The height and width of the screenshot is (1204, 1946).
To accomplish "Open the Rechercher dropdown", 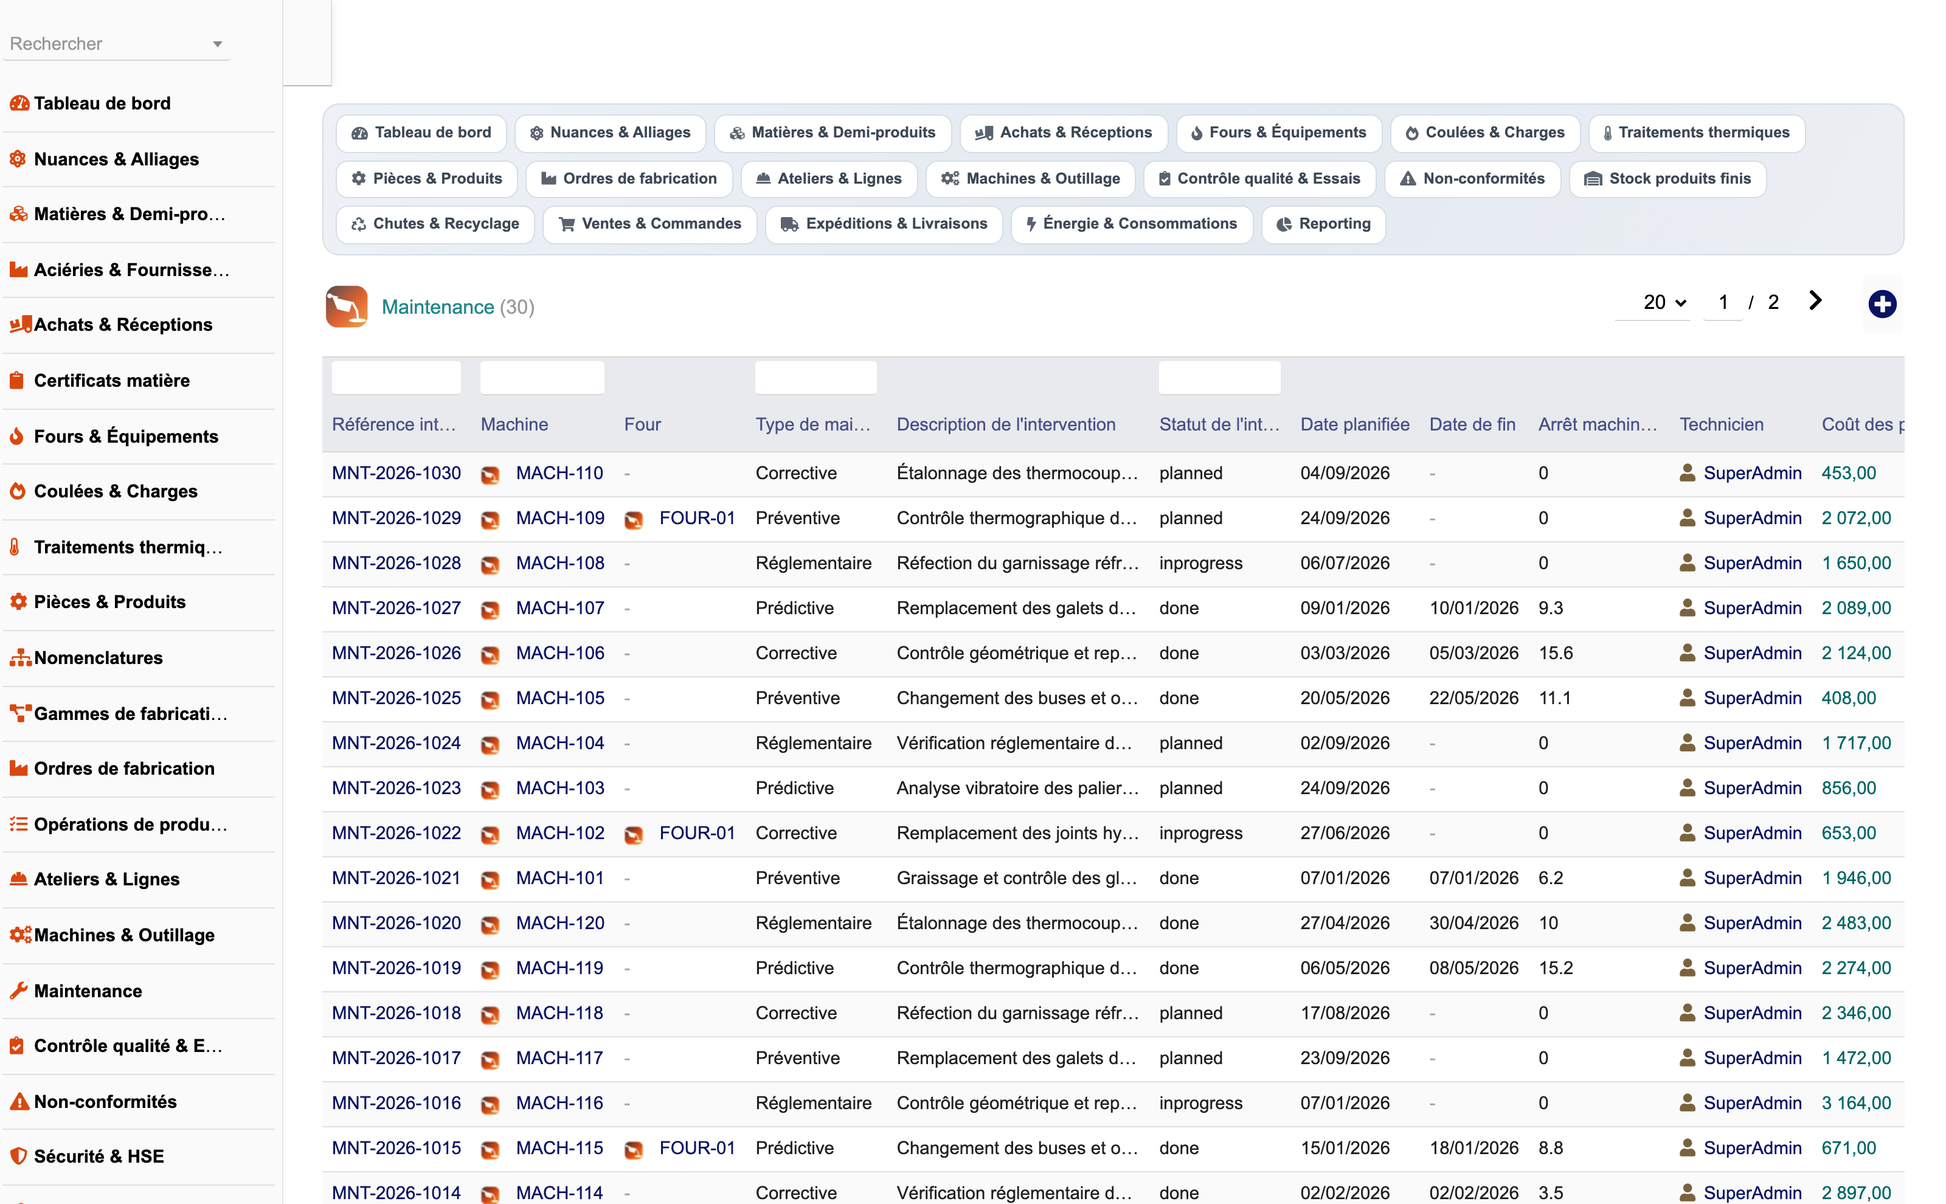I will tap(116, 44).
